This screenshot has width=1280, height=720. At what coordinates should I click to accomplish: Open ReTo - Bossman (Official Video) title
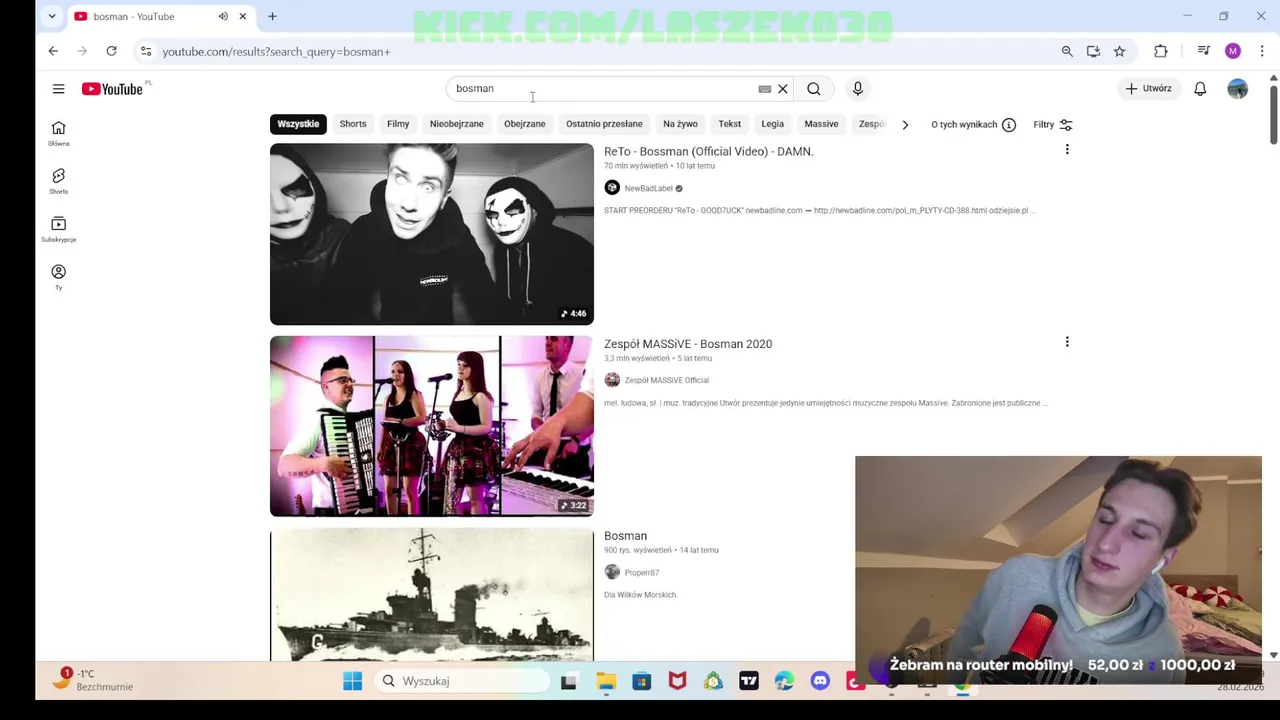tap(709, 152)
